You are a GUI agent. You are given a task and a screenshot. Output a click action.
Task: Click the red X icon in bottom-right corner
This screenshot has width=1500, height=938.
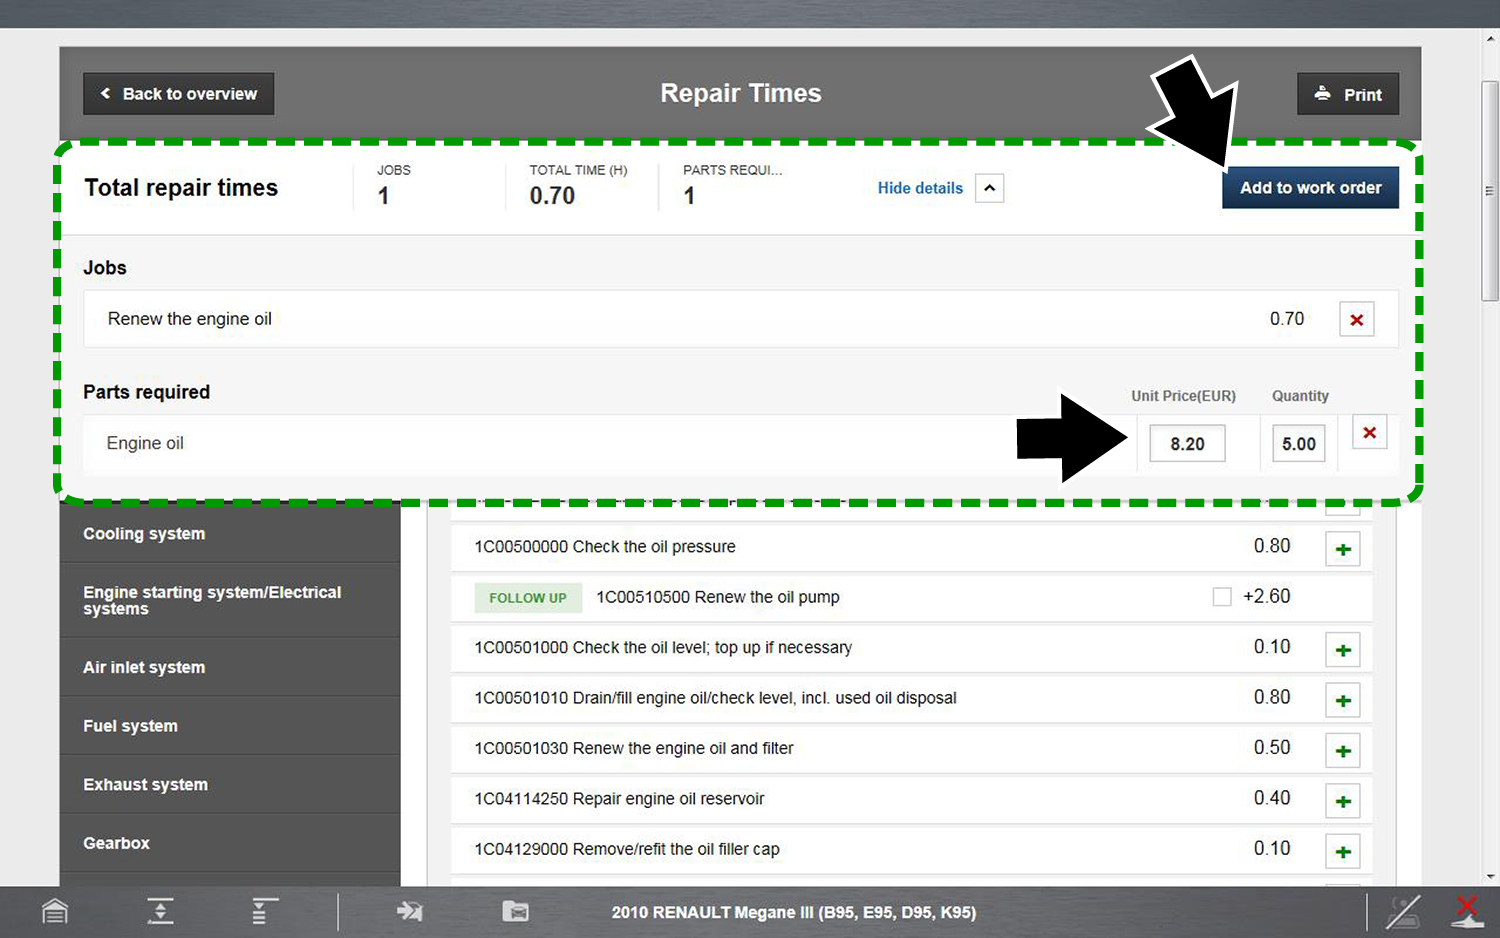[1466, 911]
